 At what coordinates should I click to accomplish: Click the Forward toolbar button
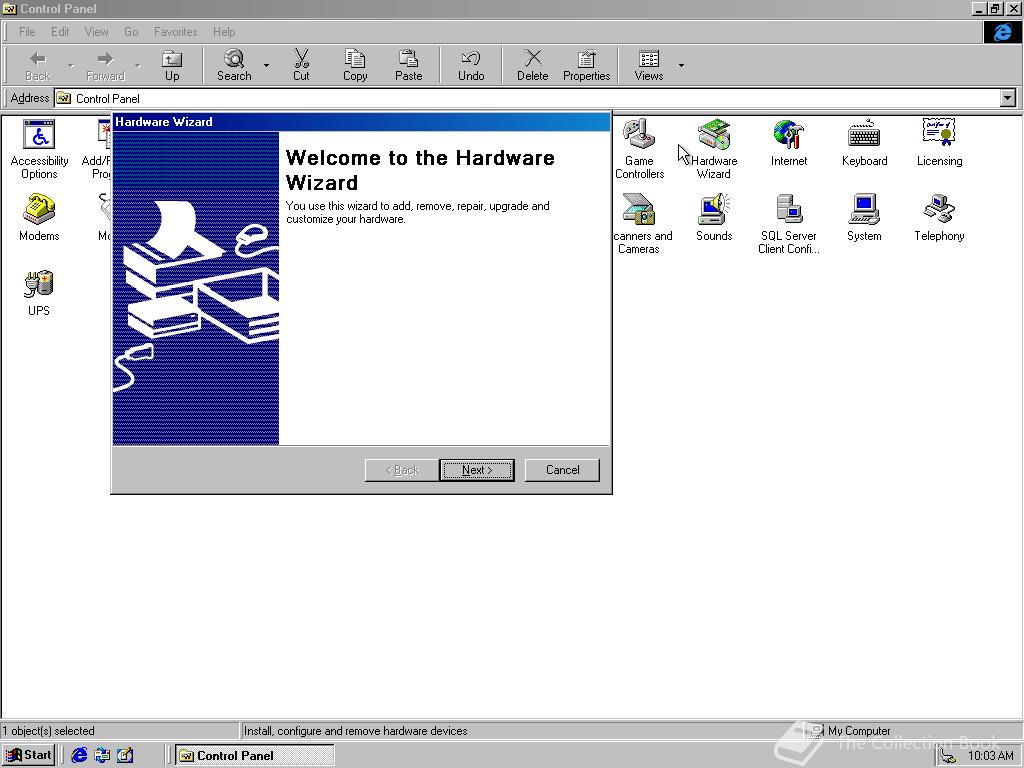(x=105, y=65)
